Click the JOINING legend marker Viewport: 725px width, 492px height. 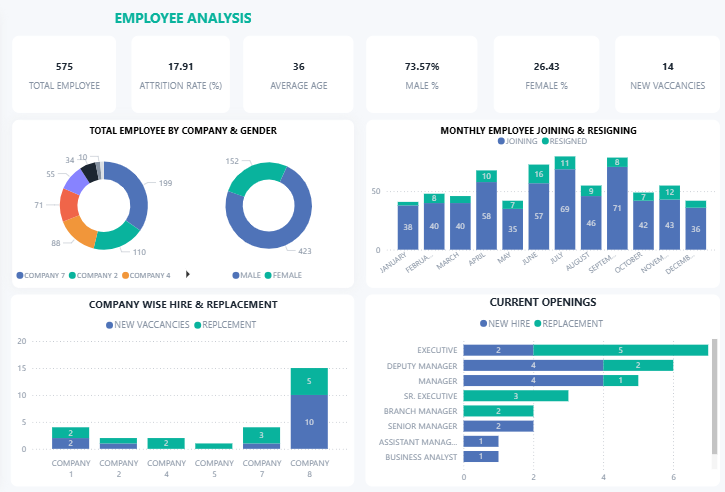pos(500,142)
